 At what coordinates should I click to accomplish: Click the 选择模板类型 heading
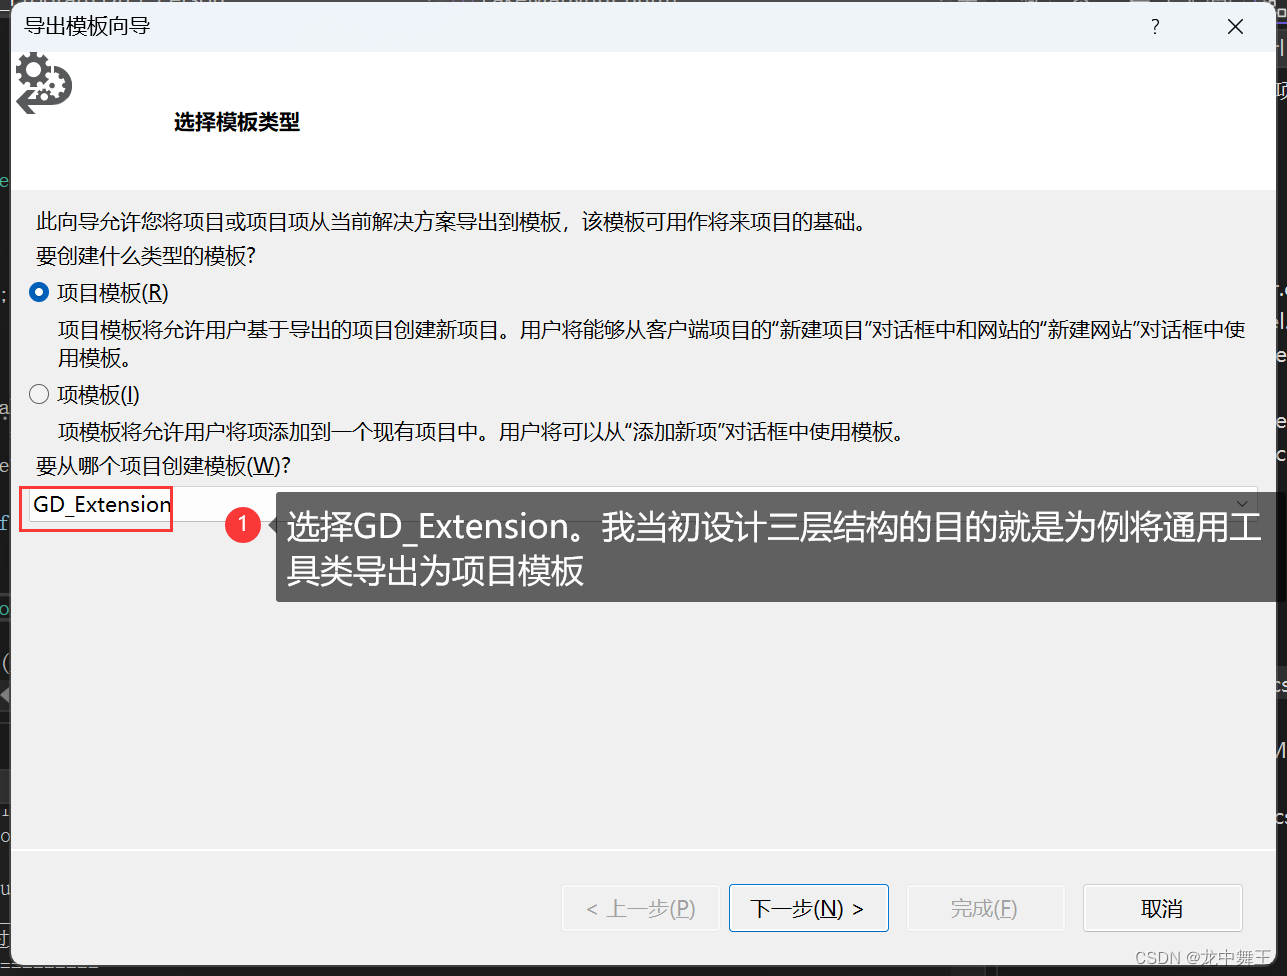[x=237, y=122]
